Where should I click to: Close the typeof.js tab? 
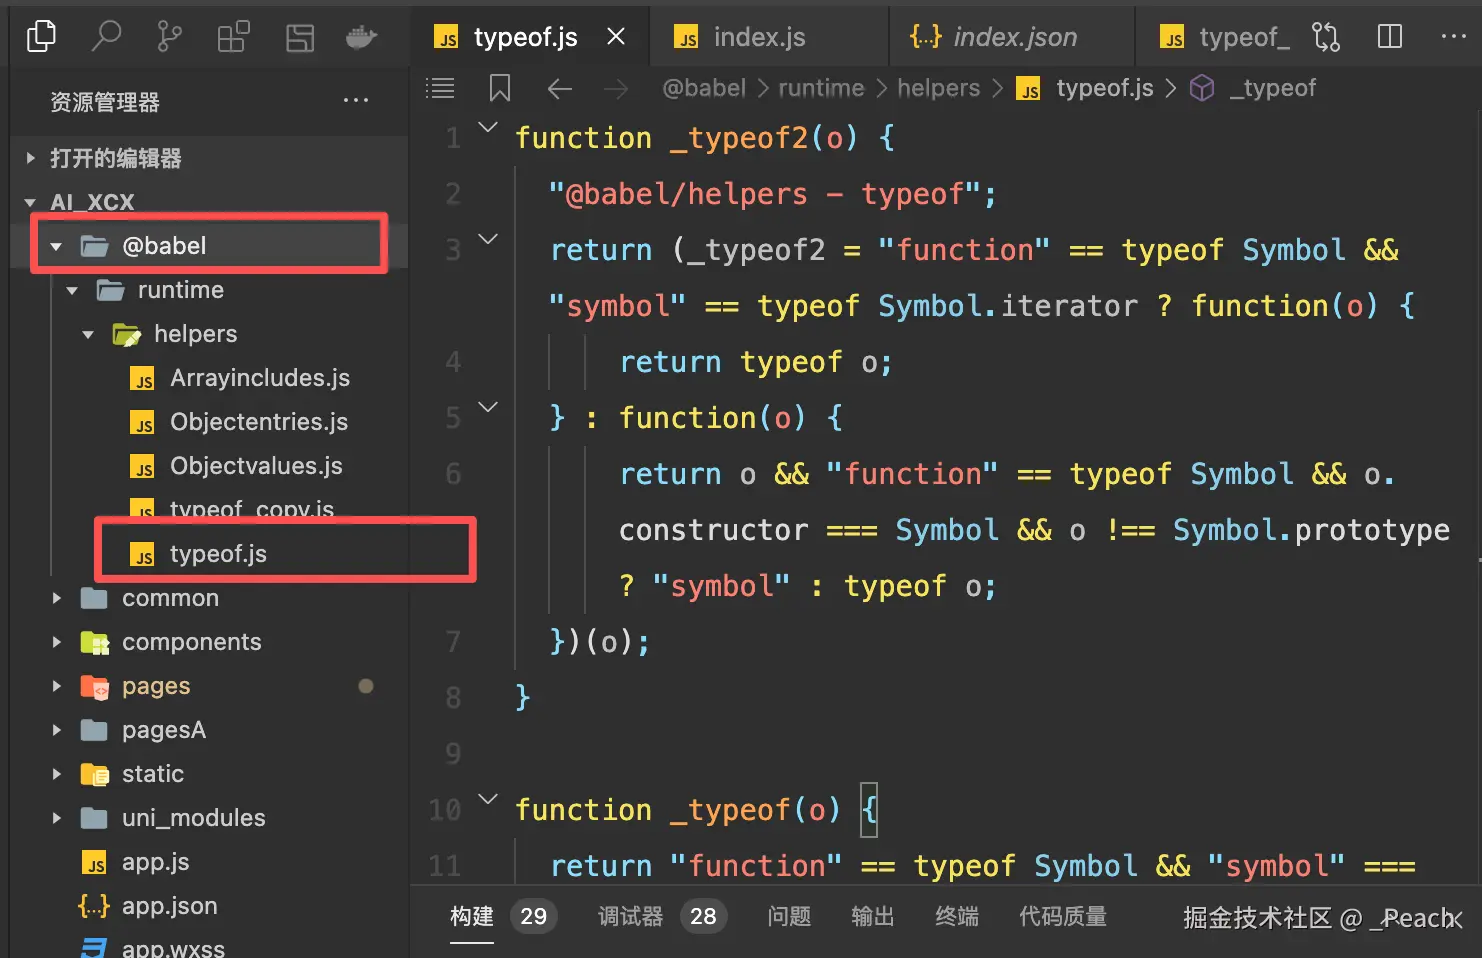click(616, 37)
